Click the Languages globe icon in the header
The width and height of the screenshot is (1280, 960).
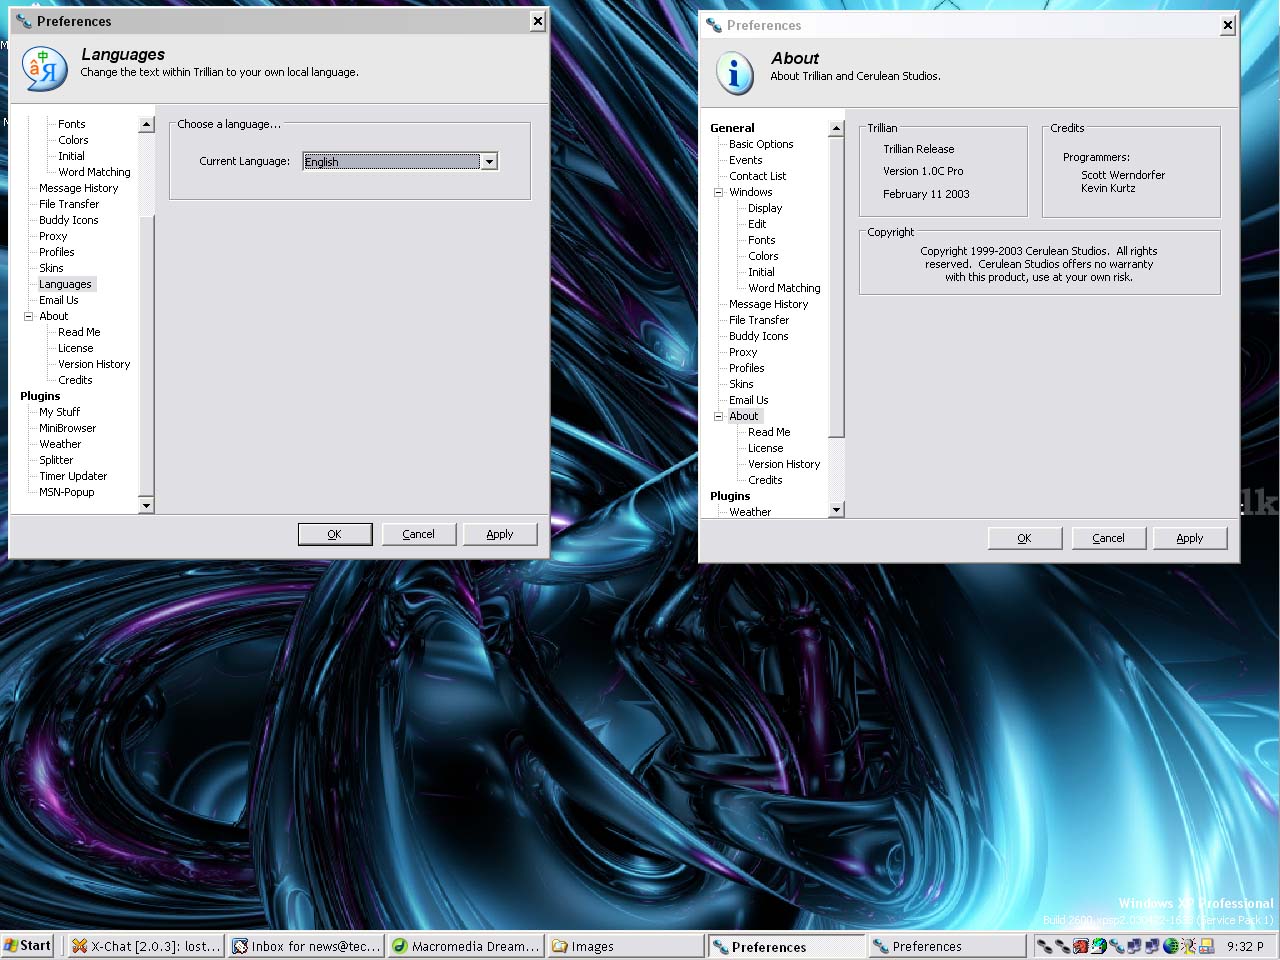(43, 68)
